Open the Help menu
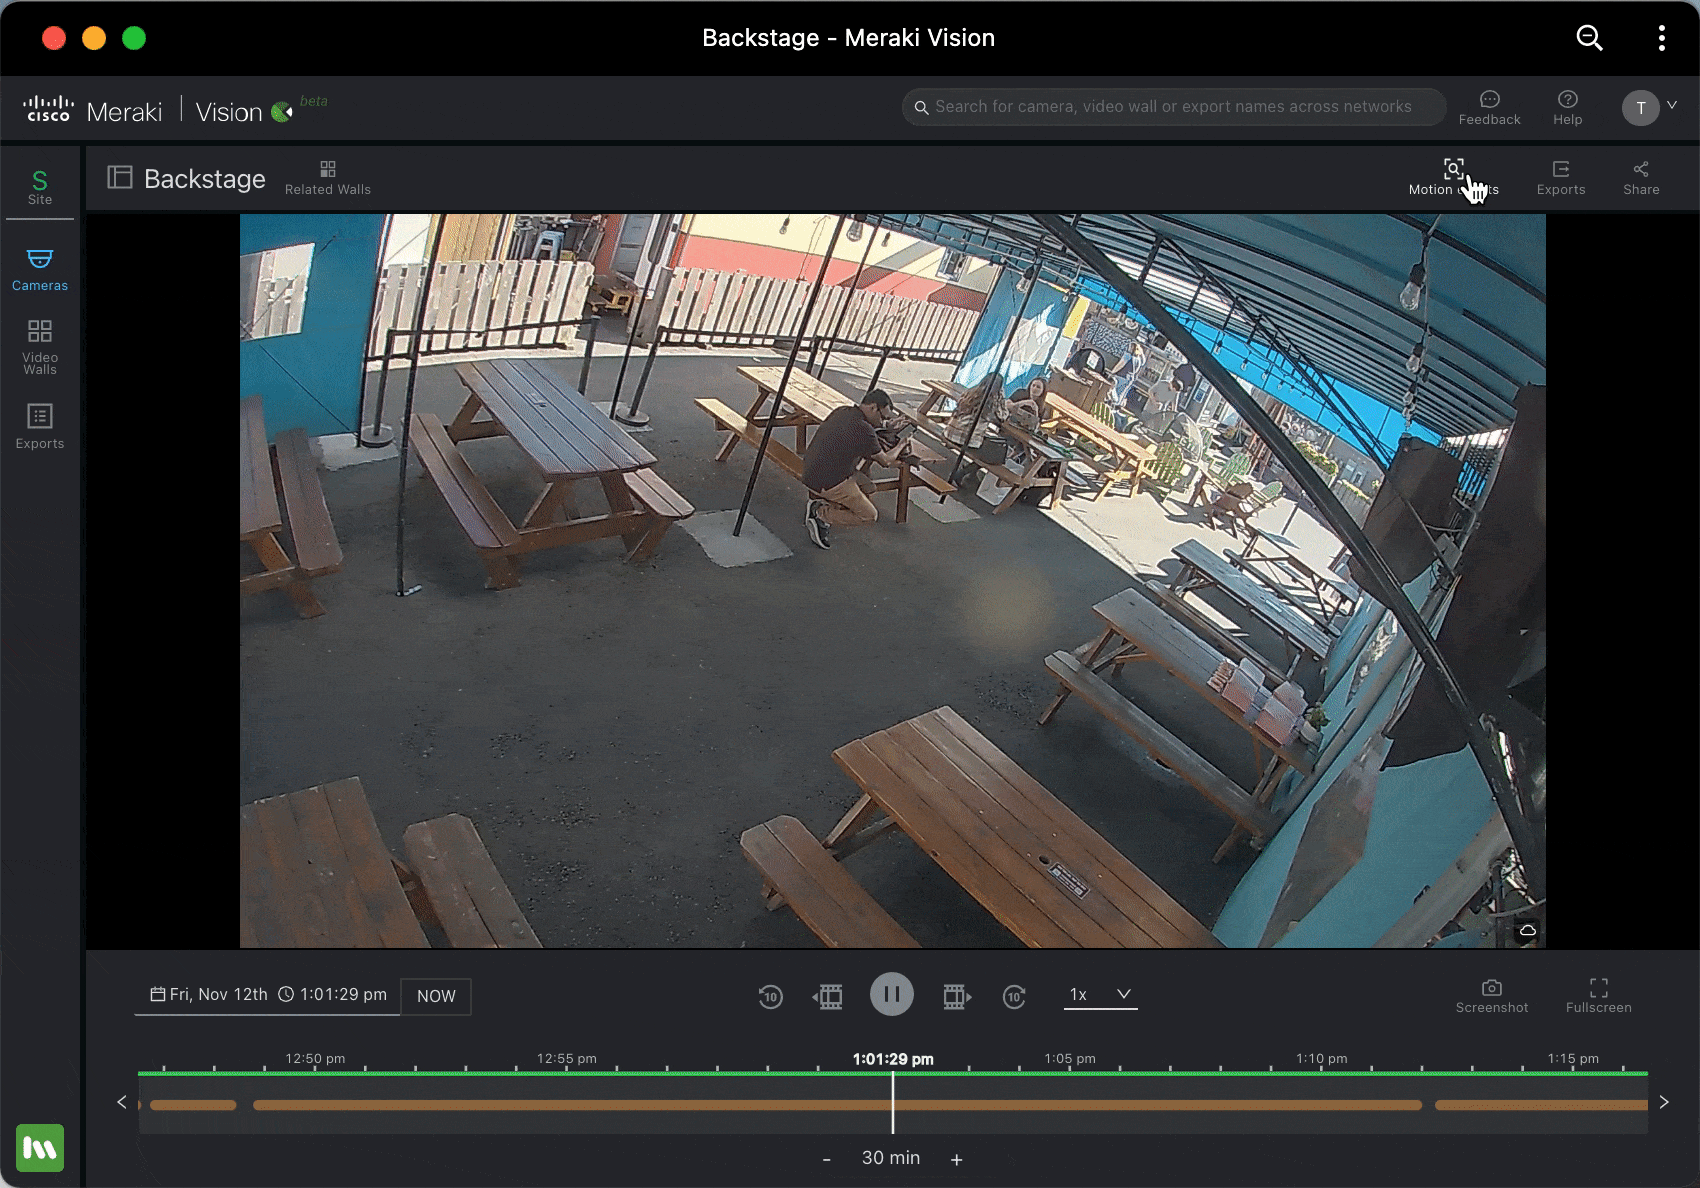Screen dimensions: 1700x1188 (1567, 106)
